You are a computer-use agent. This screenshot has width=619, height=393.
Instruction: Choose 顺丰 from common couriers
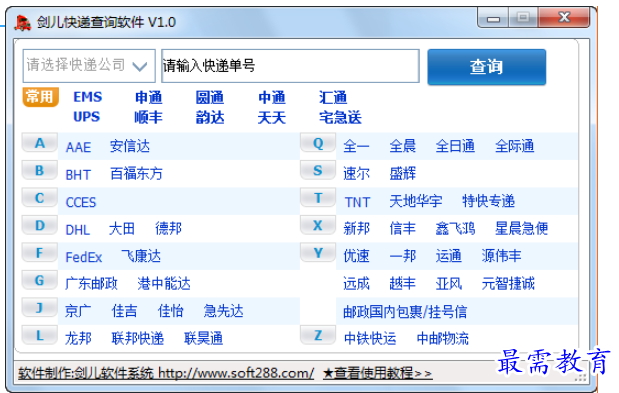tap(148, 117)
